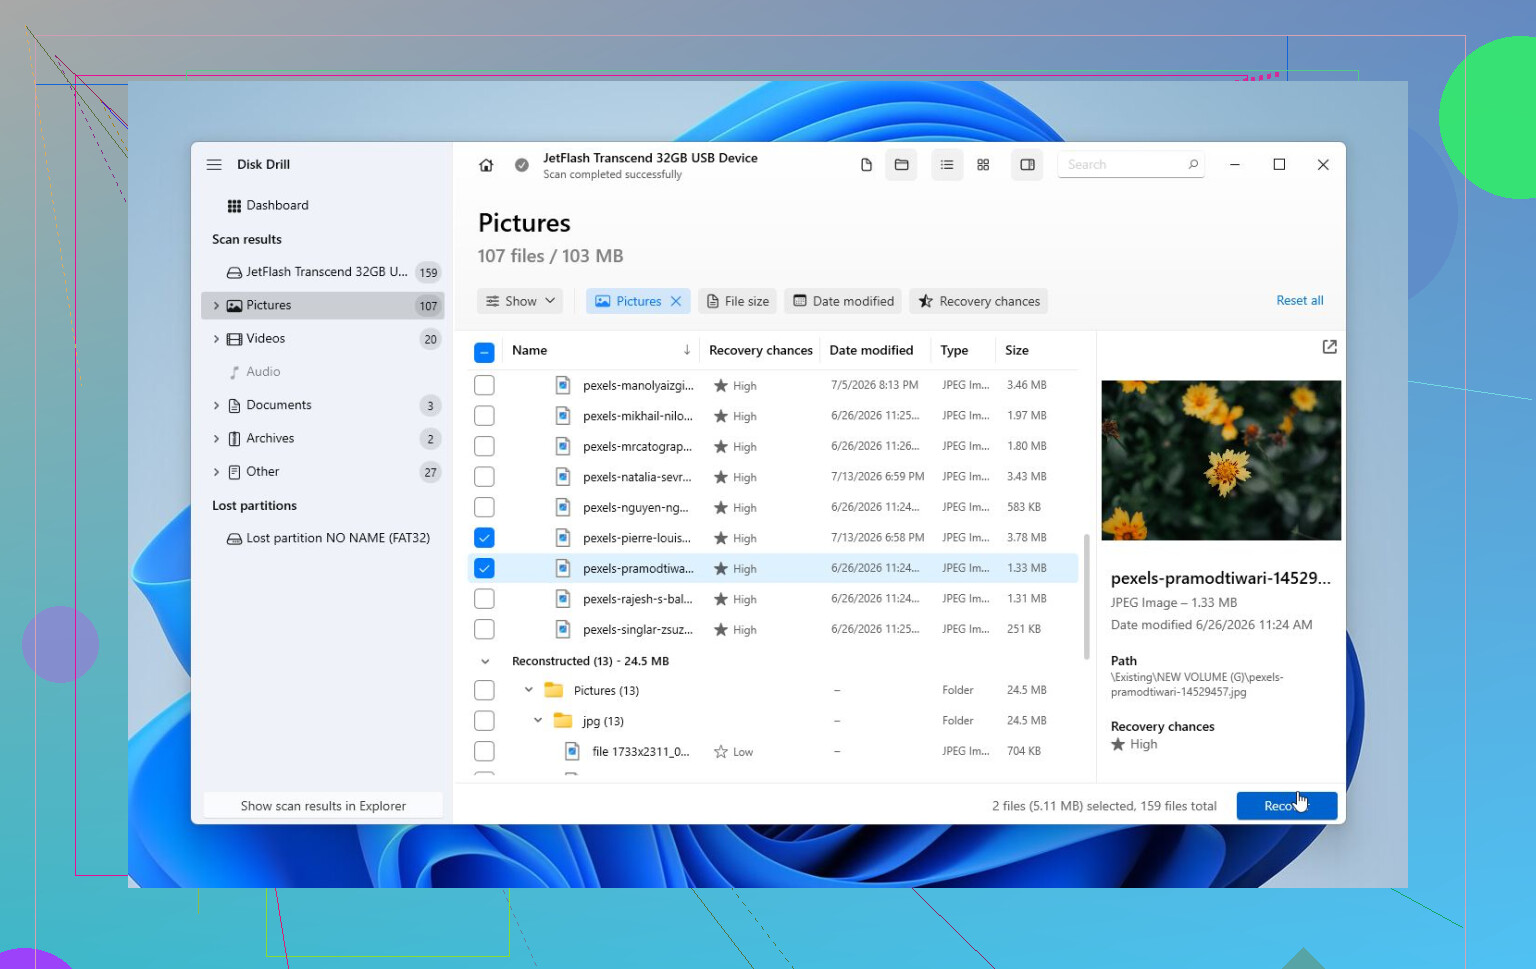Expand the Videos category in sidebar
This screenshot has height=969, width=1536.
tap(216, 339)
